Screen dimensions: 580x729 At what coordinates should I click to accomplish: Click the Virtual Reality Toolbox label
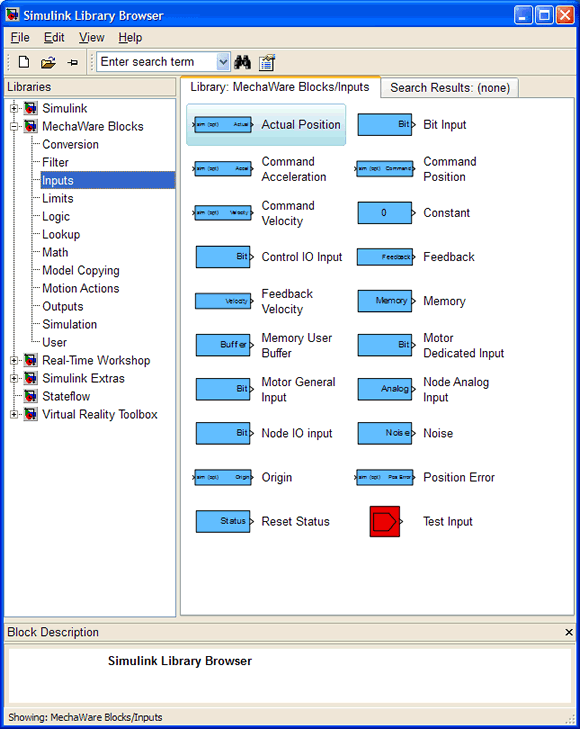pyautogui.click(x=99, y=415)
